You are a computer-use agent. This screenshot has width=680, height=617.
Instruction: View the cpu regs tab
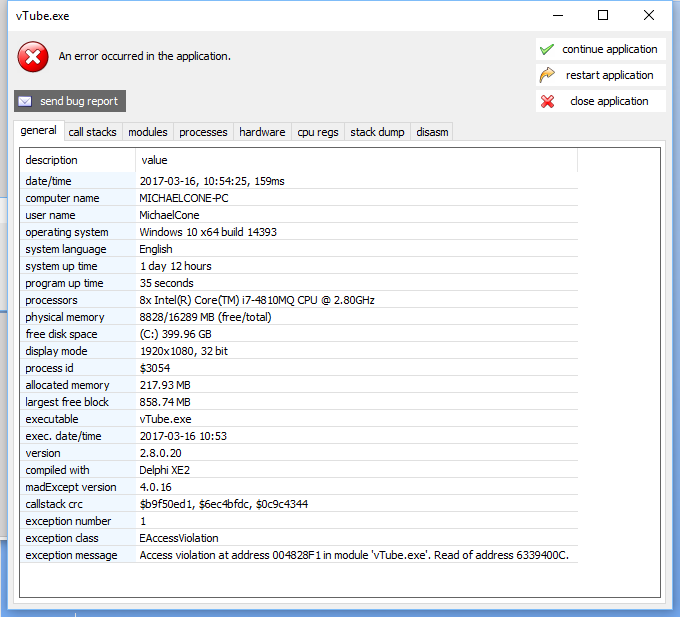point(318,132)
